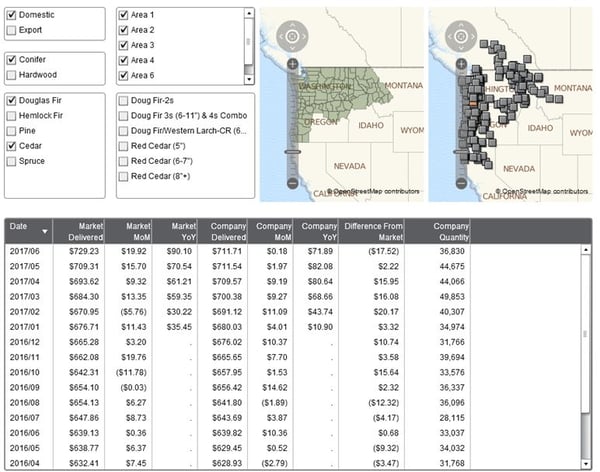
Task: Click Area list scroll up arrow
Action: [249, 13]
